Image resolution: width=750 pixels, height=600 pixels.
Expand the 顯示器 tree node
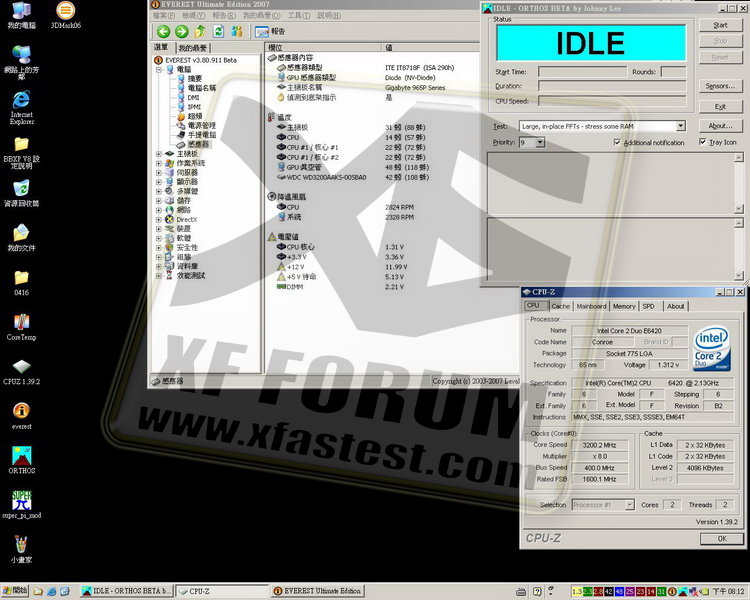tap(159, 182)
